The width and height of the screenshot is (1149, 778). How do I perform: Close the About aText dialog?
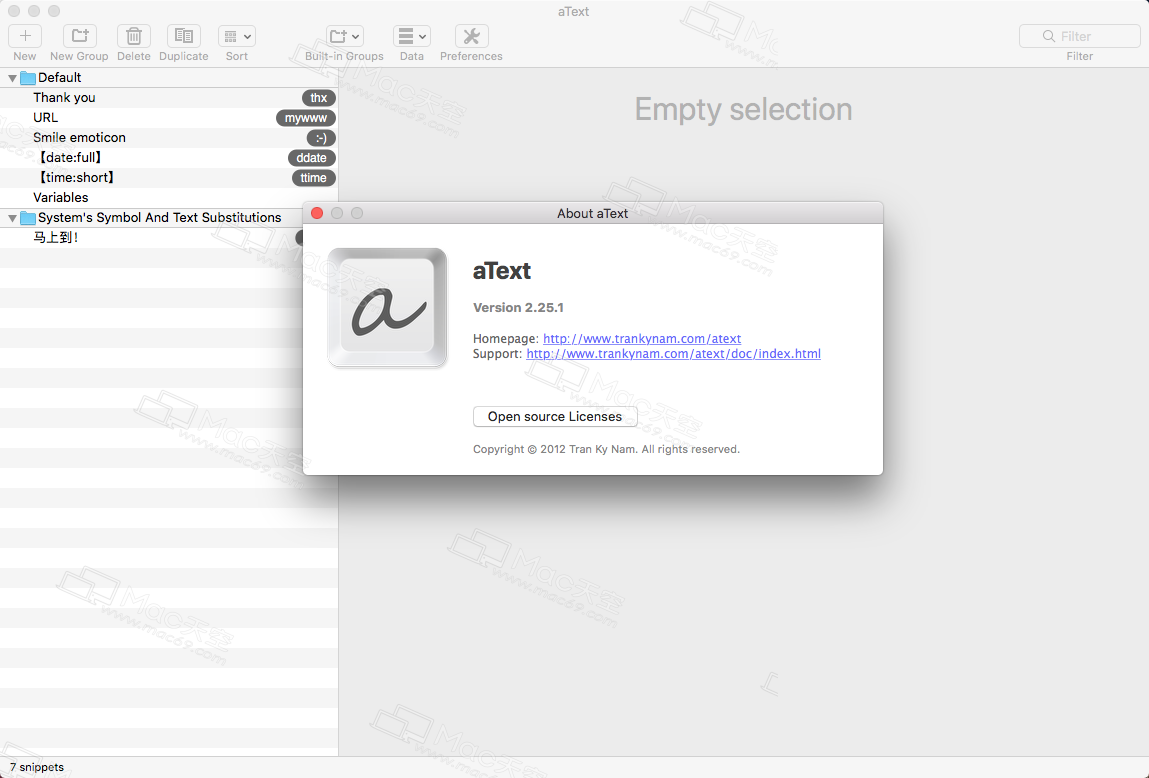(x=317, y=213)
